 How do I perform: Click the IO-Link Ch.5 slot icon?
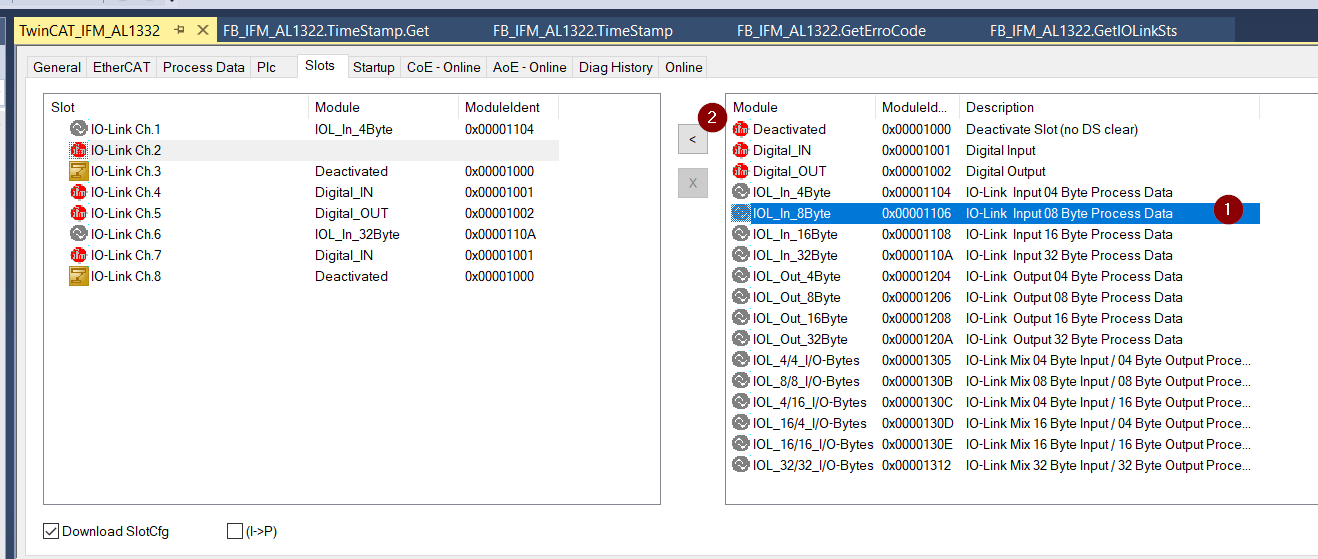click(79, 213)
